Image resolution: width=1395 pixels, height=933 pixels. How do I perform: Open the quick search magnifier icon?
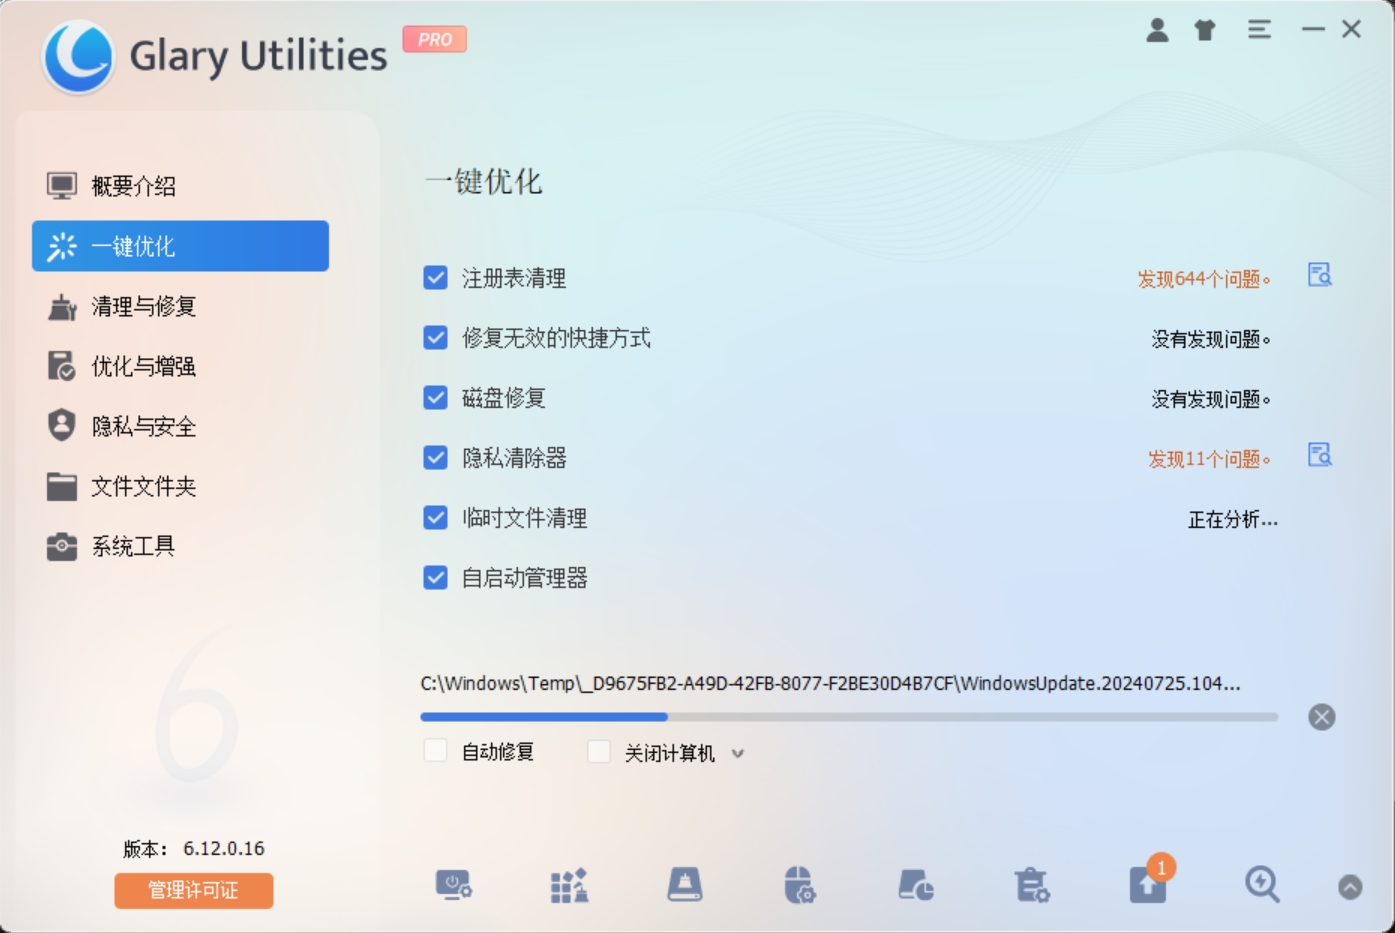tap(1262, 885)
